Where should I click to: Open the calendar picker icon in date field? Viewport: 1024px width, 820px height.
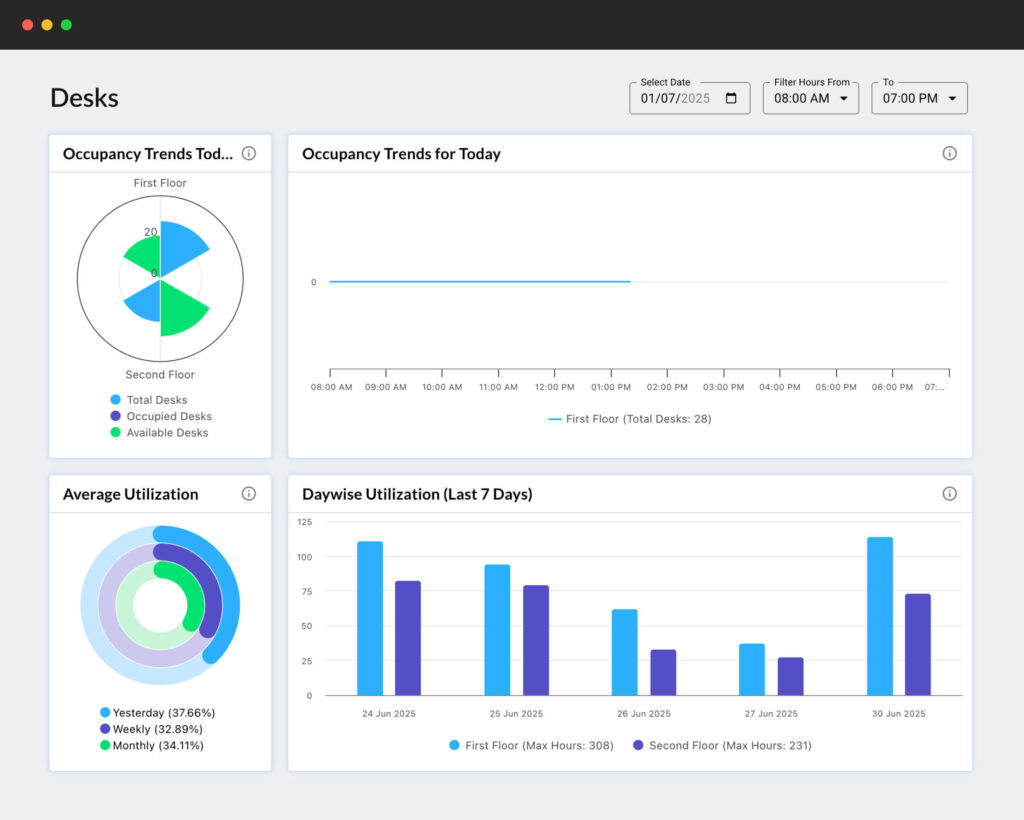point(731,98)
